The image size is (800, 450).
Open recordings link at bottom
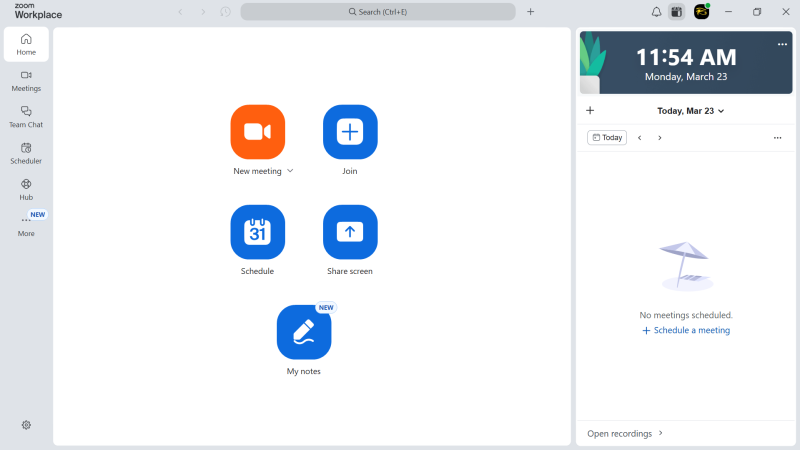click(x=625, y=433)
